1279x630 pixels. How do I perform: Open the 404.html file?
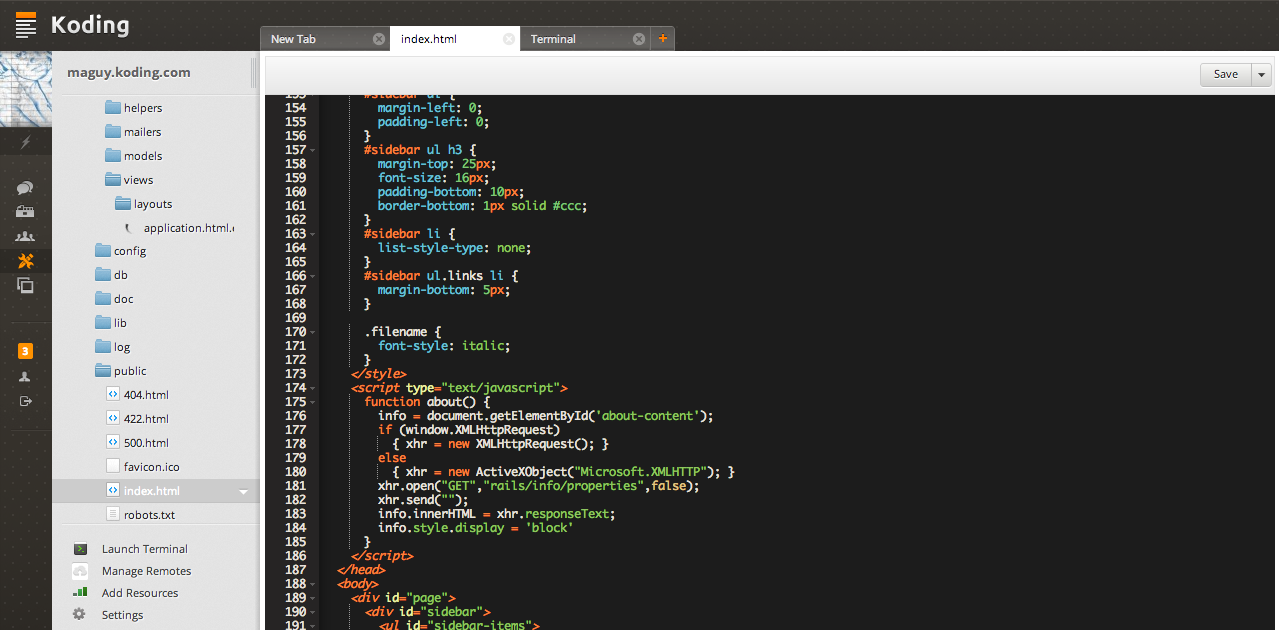(x=145, y=394)
